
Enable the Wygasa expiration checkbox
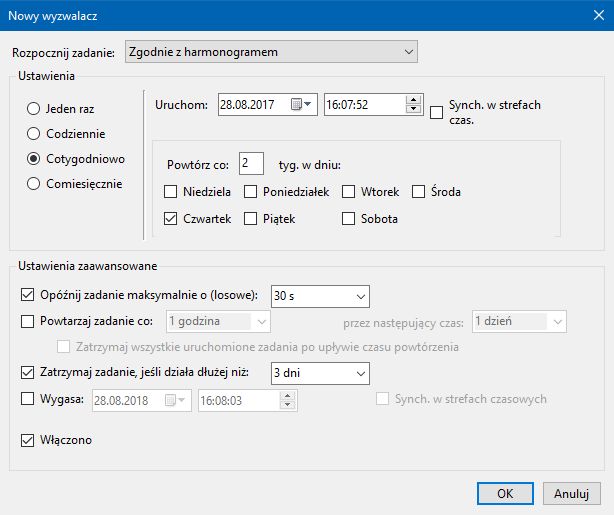27,399
